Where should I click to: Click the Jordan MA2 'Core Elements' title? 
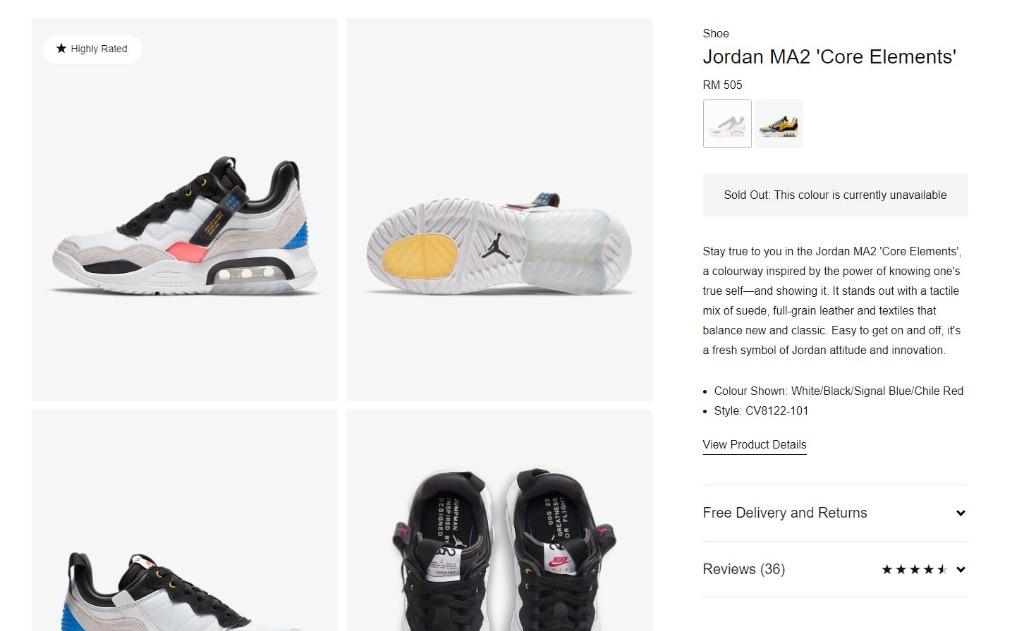pos(829,57)
